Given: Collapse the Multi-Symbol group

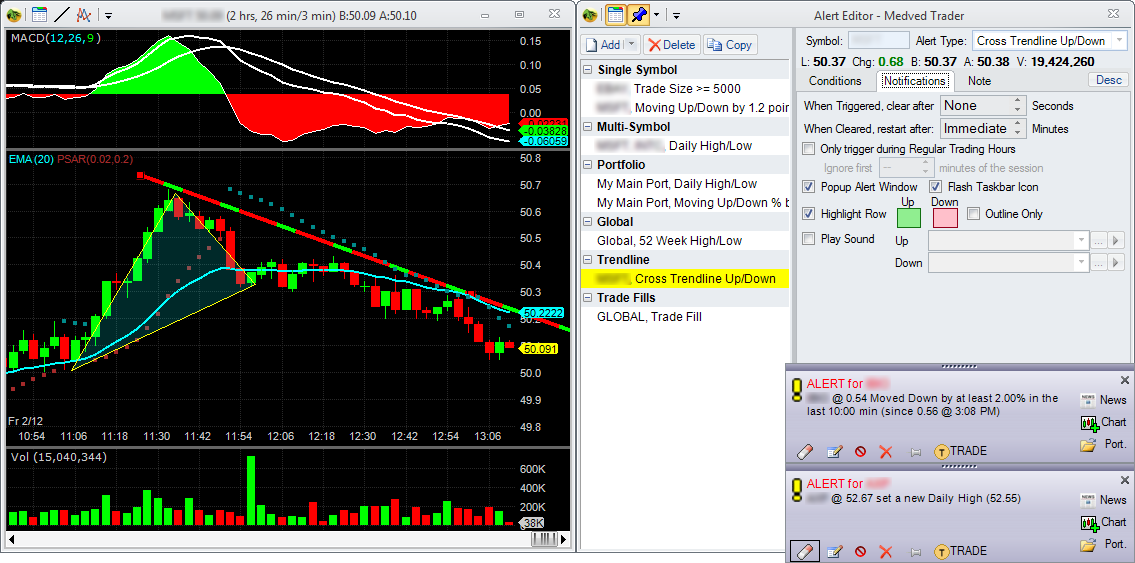Looking at the screenshot, I should pyautogui.click(x=586, y=127).
